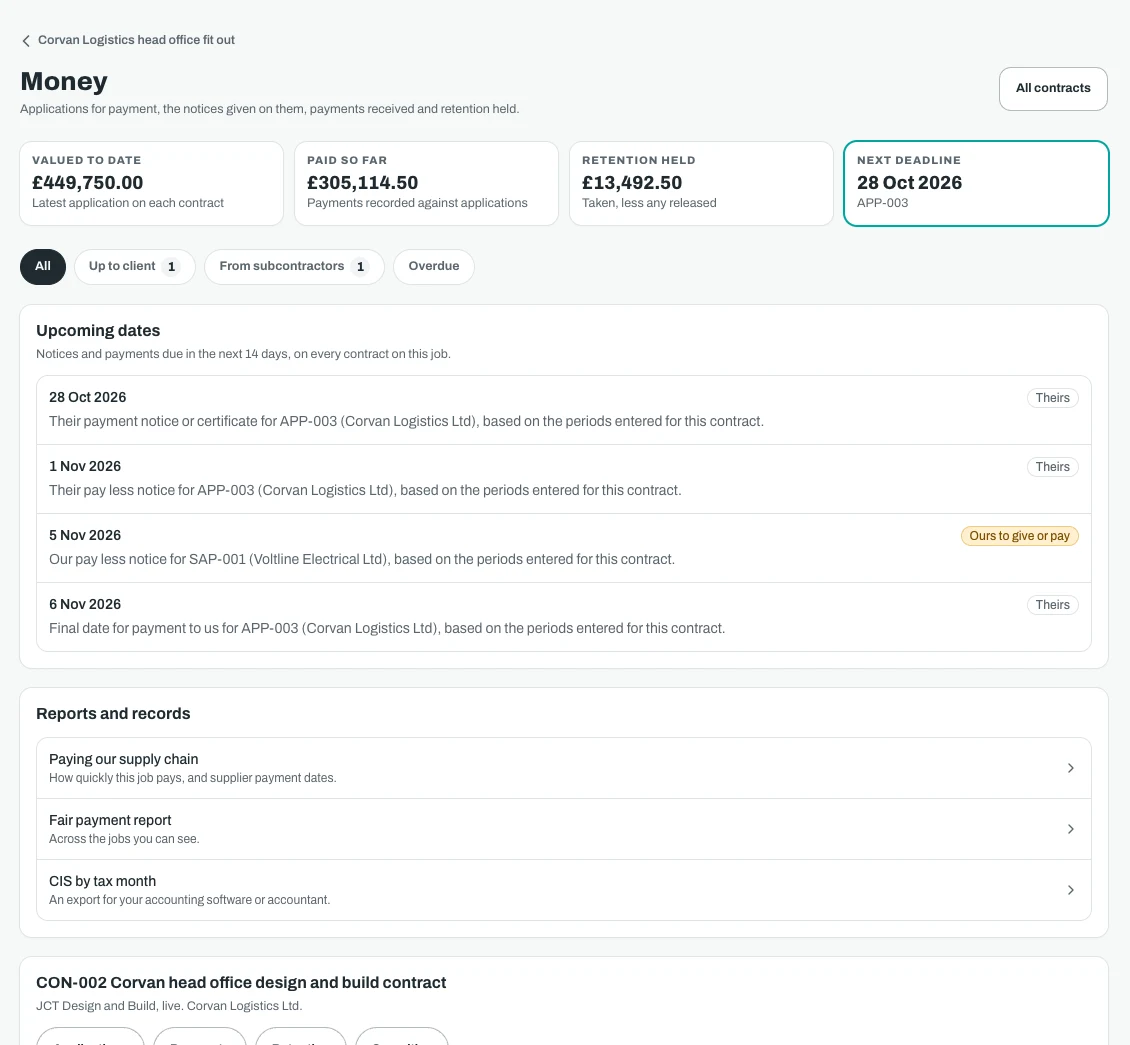Click the £449,750.00 valued amount

pyautogui.click(x=87, y=183)
